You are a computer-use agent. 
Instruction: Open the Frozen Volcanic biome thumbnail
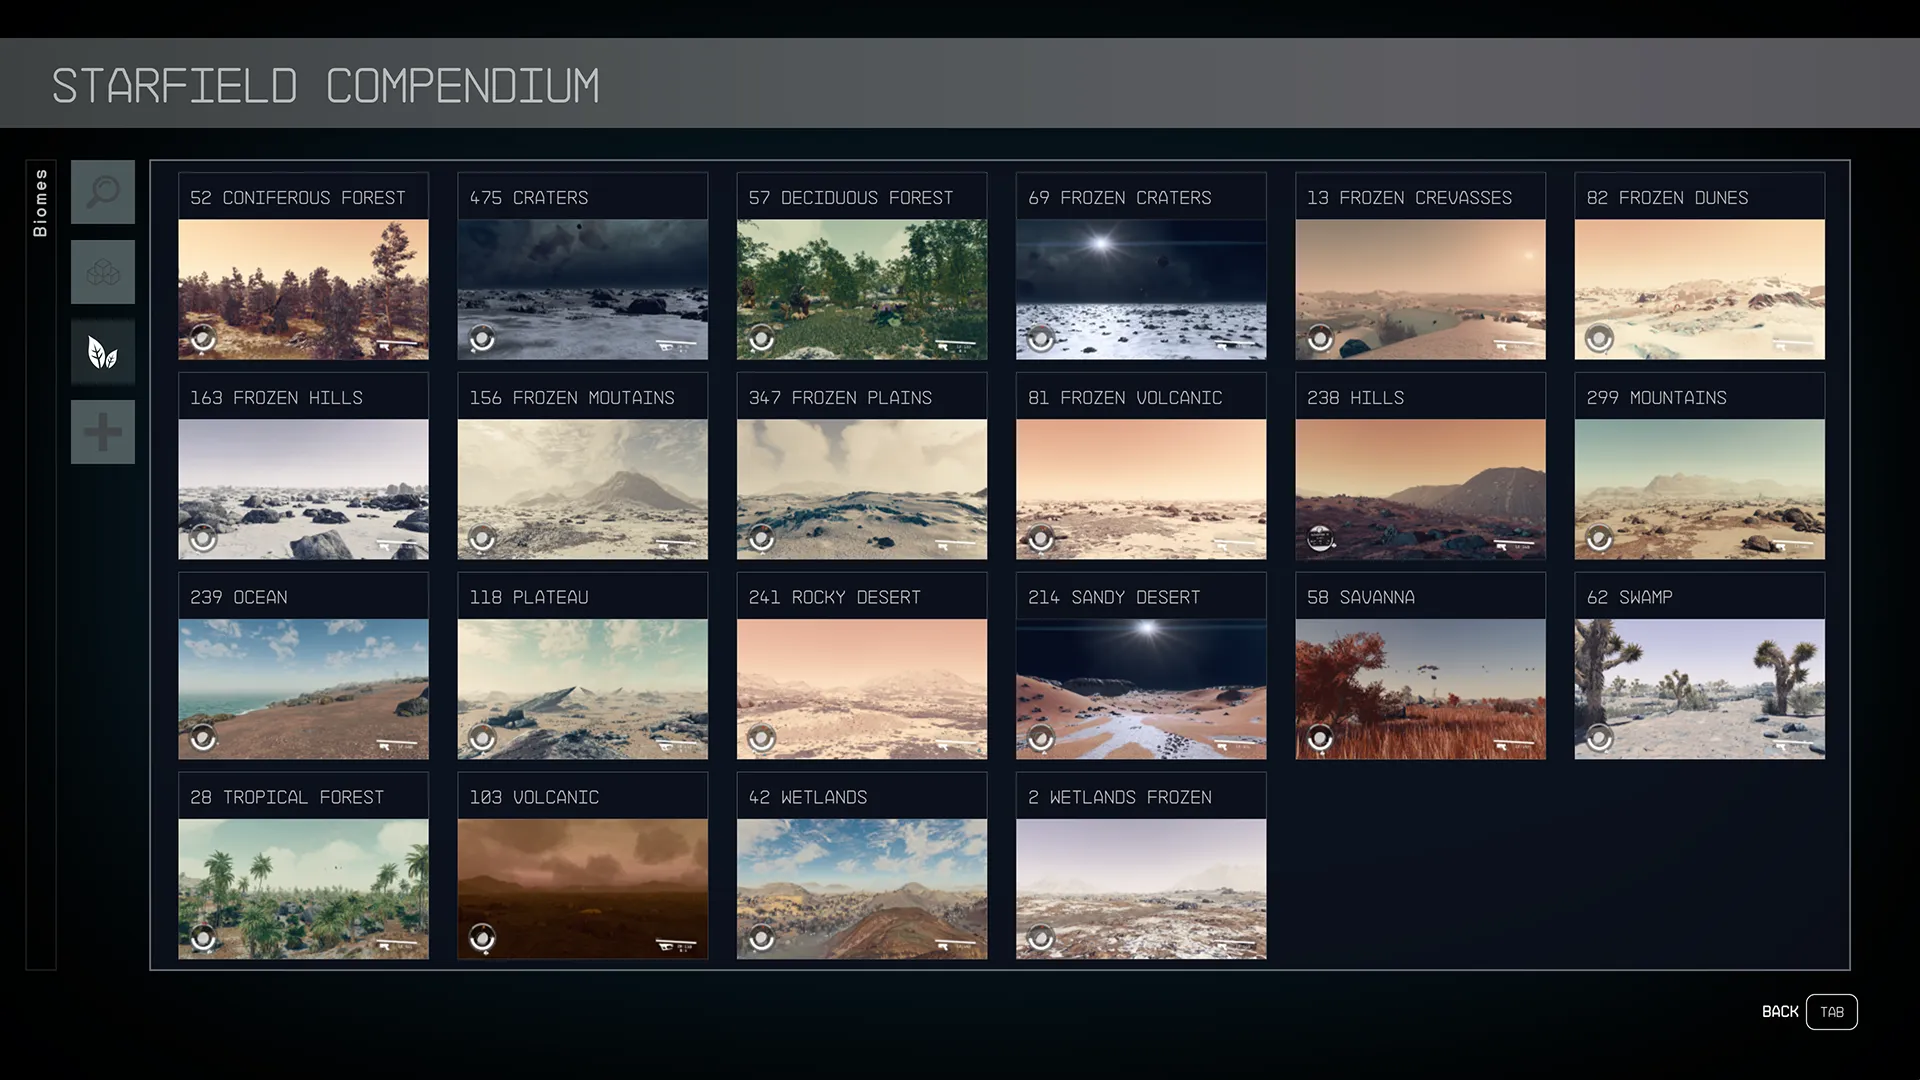tap(1141, 489)
